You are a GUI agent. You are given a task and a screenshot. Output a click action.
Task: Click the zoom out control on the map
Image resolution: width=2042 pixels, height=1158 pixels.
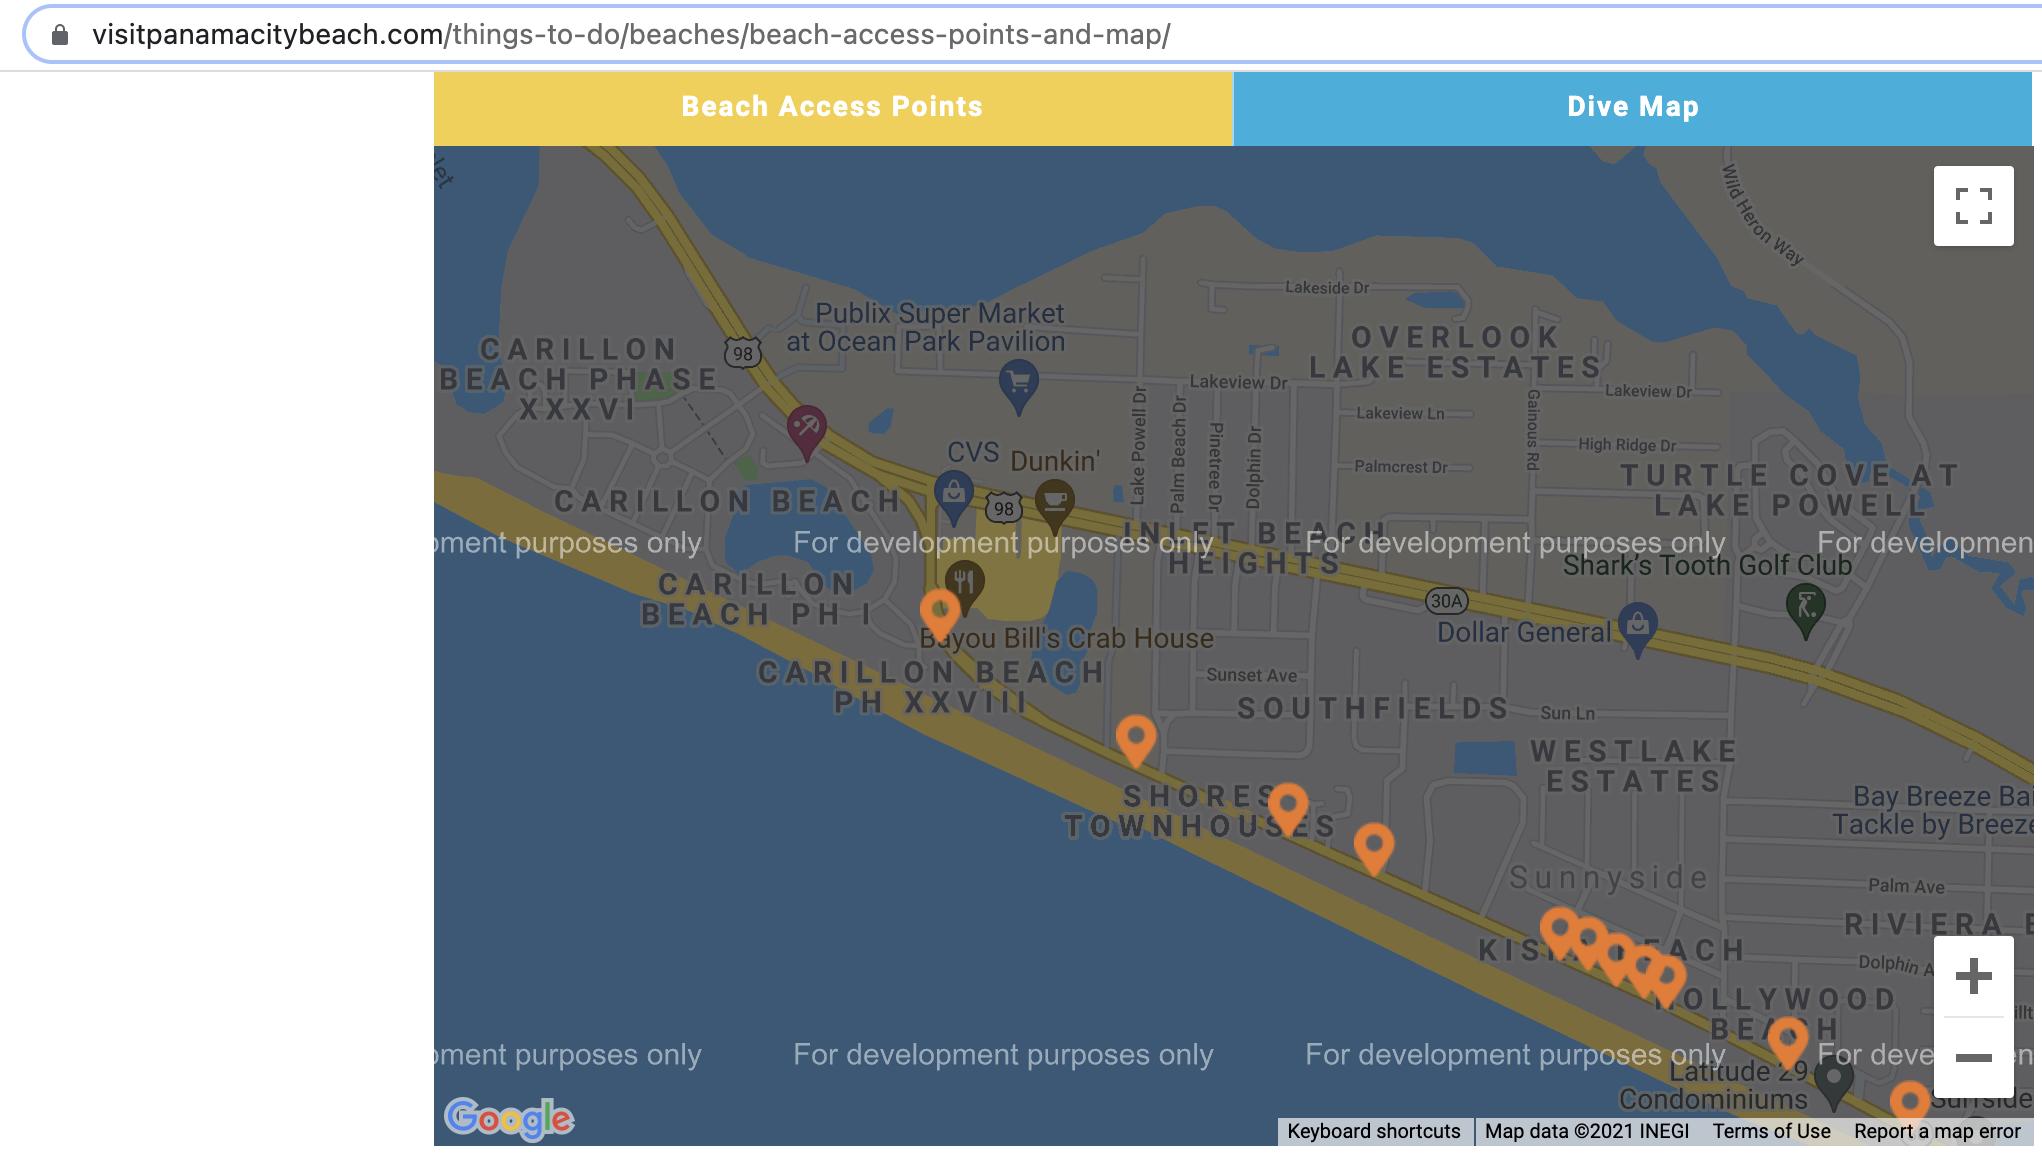point(1973,1055)
